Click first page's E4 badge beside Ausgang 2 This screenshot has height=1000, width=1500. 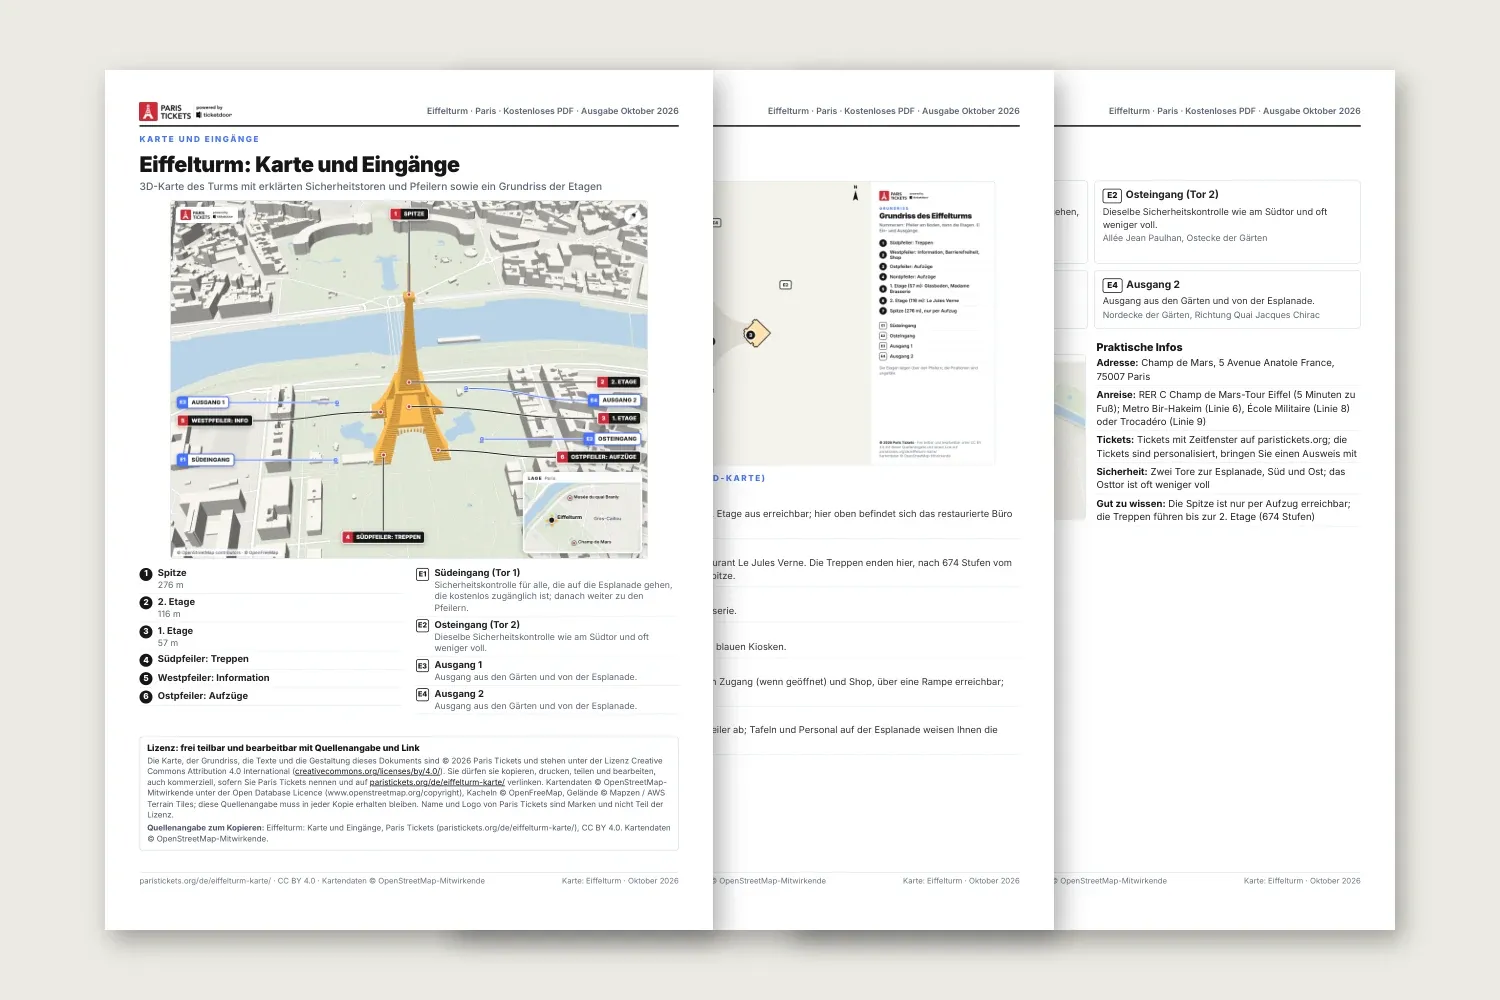tap(422, 694)
